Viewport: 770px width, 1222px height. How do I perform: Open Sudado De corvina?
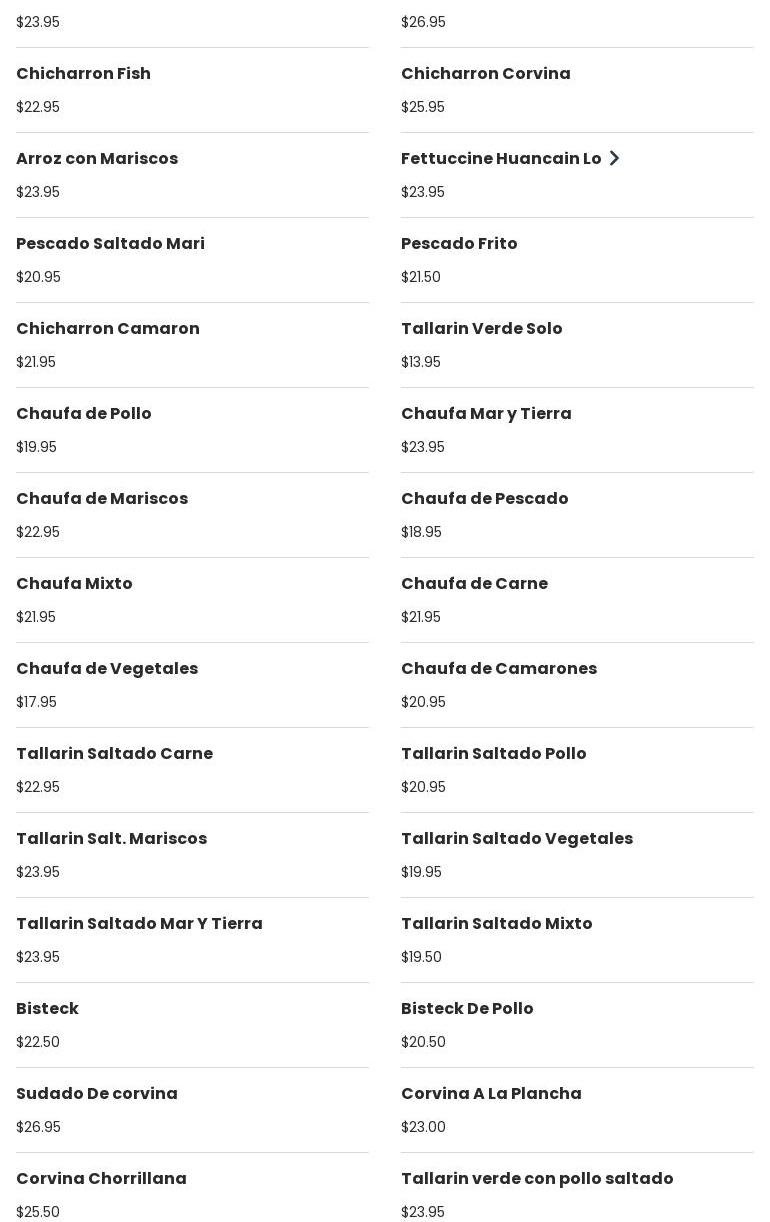97,1094
